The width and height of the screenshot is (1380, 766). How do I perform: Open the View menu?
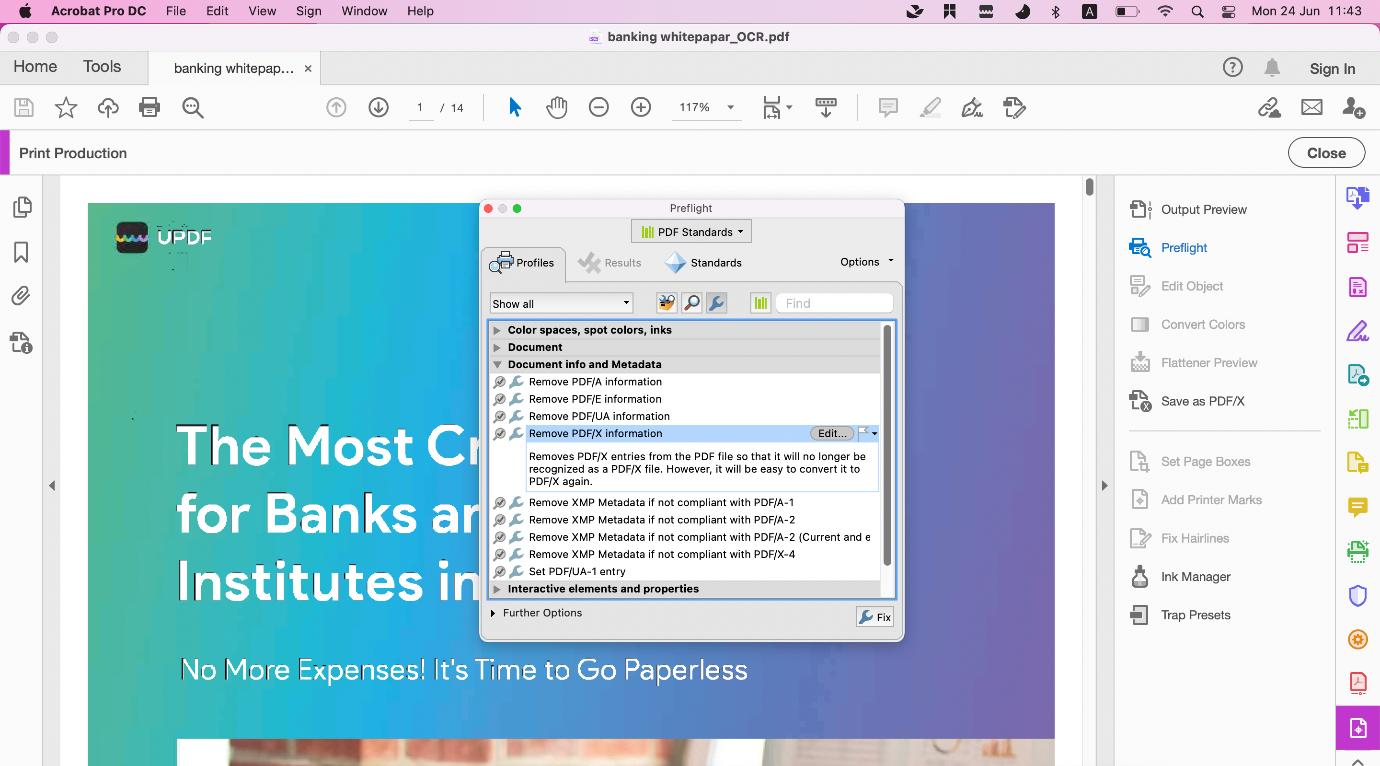[262, 11]
